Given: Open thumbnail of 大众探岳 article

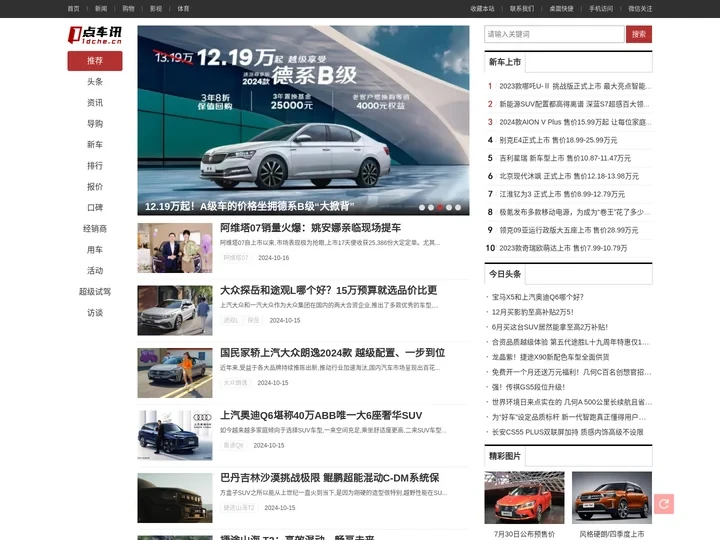Looking at the screenshot, I should click(x=175, y=310).
